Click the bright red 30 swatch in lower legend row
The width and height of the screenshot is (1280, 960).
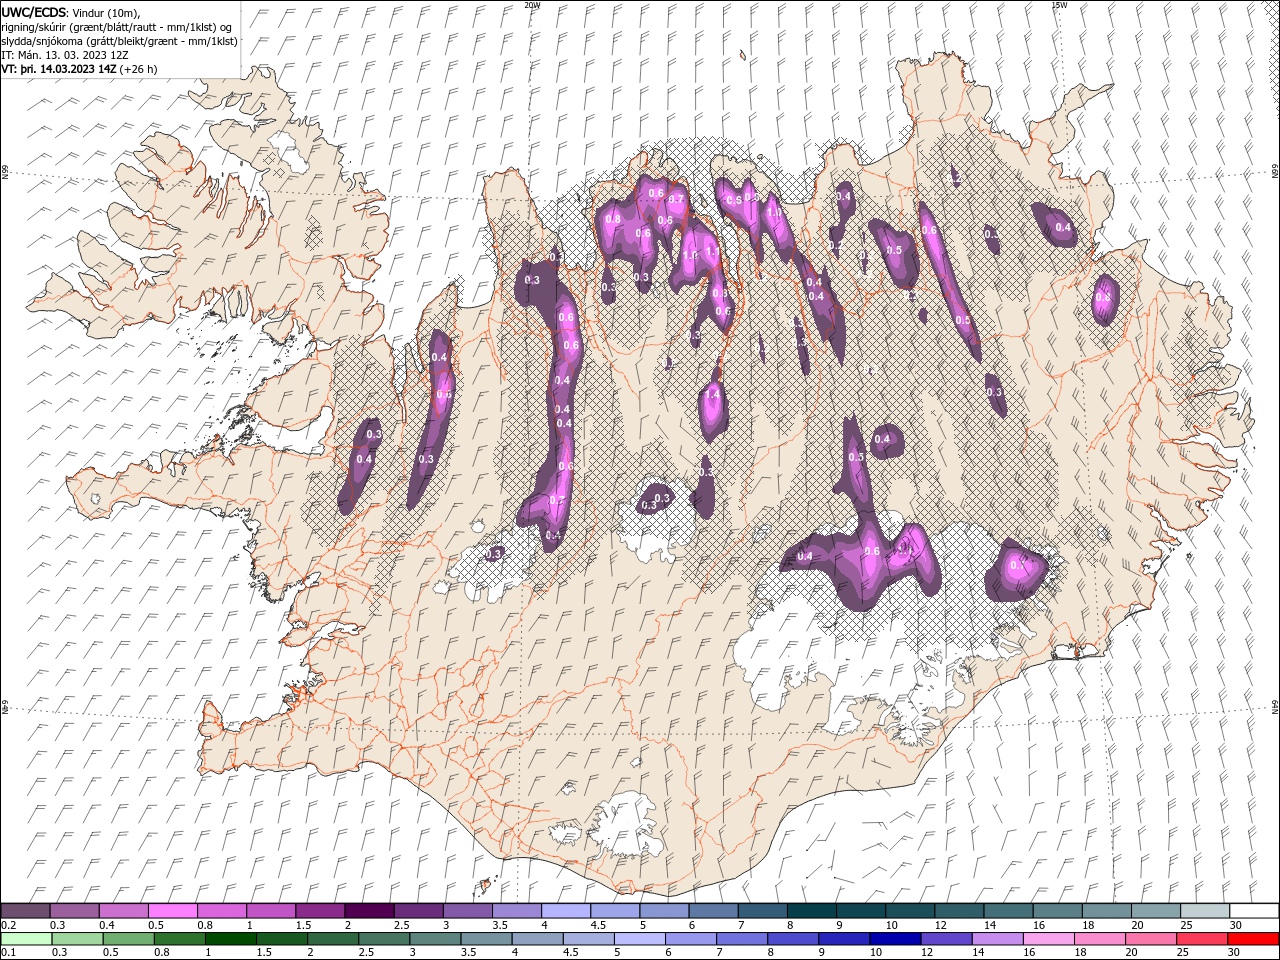click(x=1254, y=939)
